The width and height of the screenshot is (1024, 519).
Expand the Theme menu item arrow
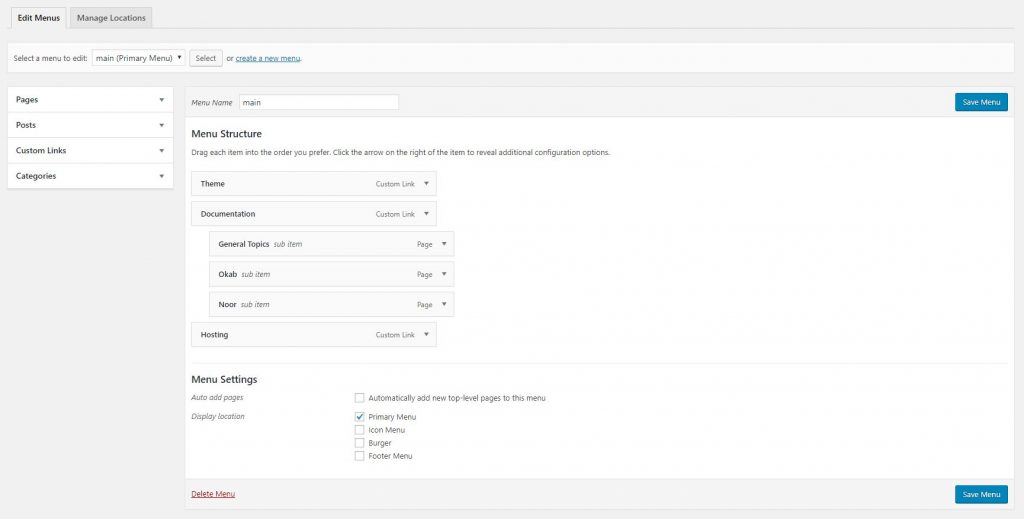point(426,184)
